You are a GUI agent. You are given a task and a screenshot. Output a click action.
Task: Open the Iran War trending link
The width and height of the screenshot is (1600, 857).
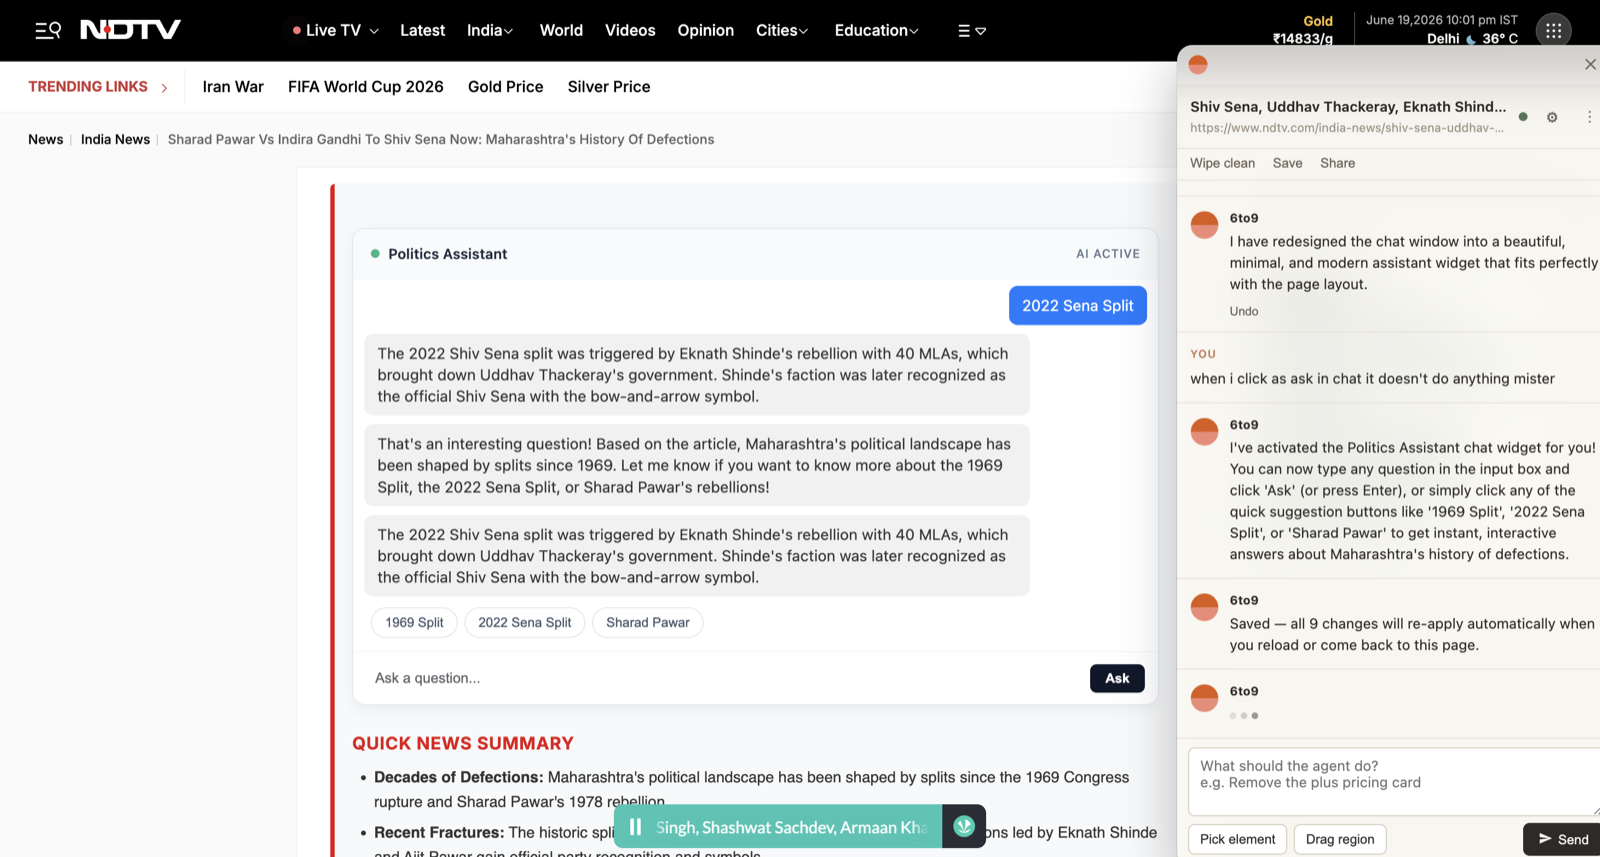(x=233, y=87)
